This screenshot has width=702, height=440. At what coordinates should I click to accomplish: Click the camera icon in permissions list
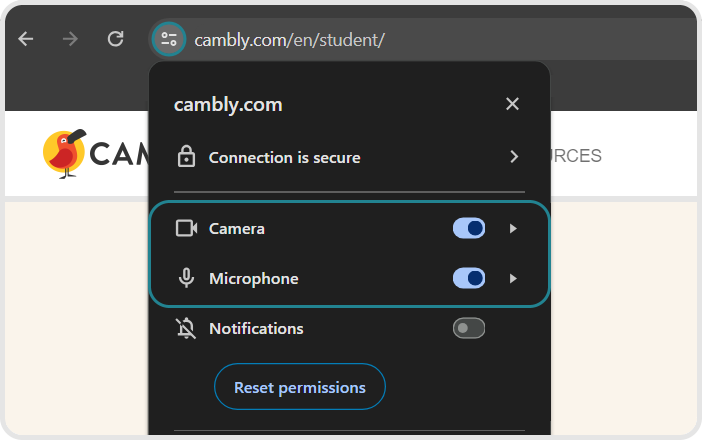point(186,228)
